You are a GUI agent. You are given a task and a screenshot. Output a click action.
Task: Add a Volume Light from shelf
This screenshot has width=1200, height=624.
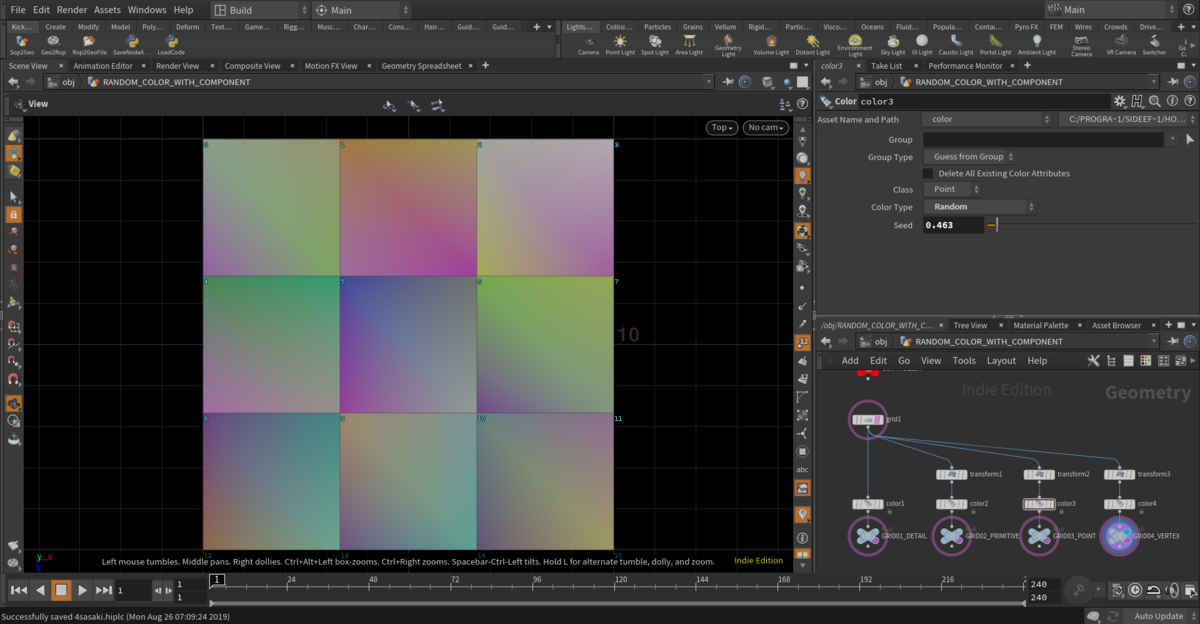coord(771,44)
